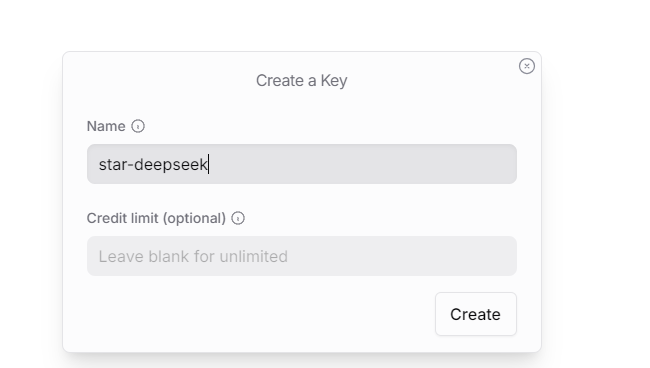The image size is (650, 368).
Task: Tap the info circle beside Credit limit
Action: click(x=238, y=218)
